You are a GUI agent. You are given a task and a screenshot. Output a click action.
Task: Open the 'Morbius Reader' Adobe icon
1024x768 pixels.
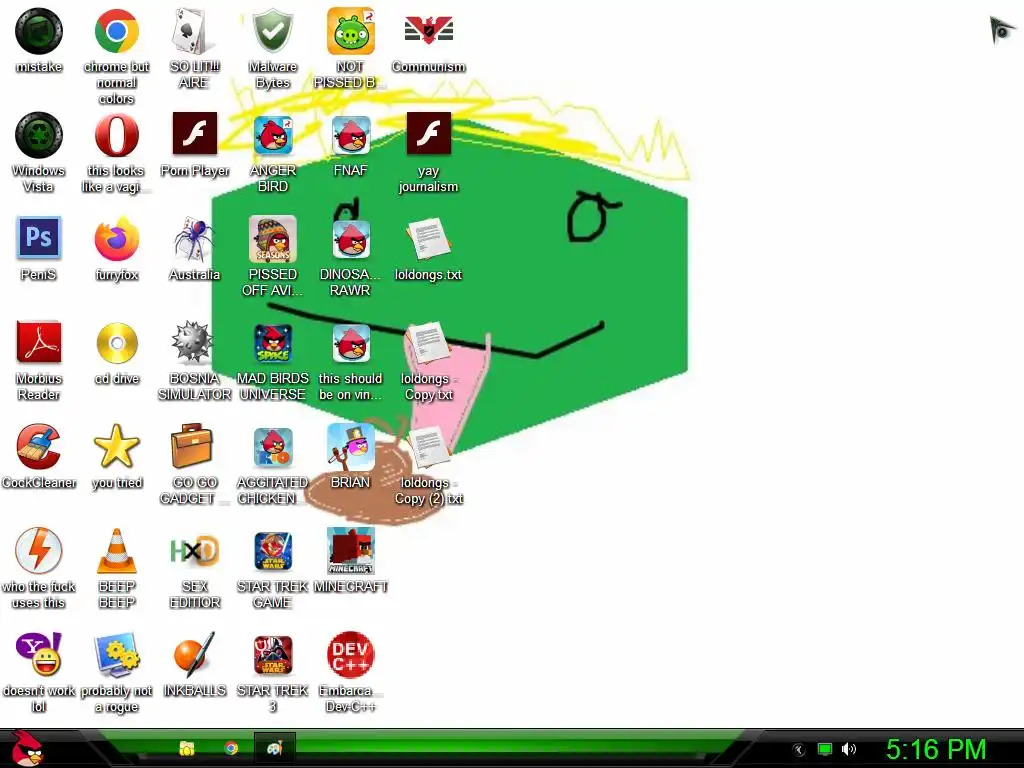point(39,342)
